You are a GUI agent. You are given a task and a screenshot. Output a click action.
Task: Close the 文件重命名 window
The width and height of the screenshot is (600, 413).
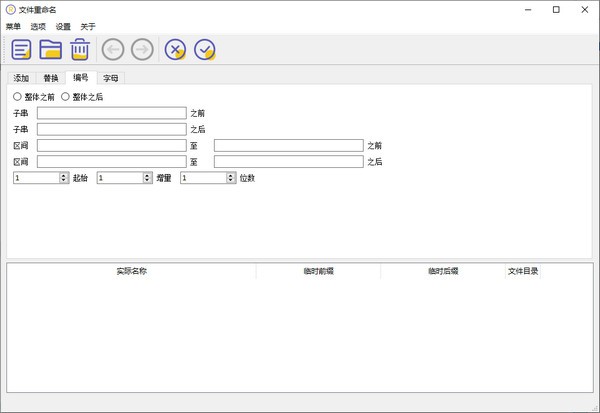coord(585,10)
